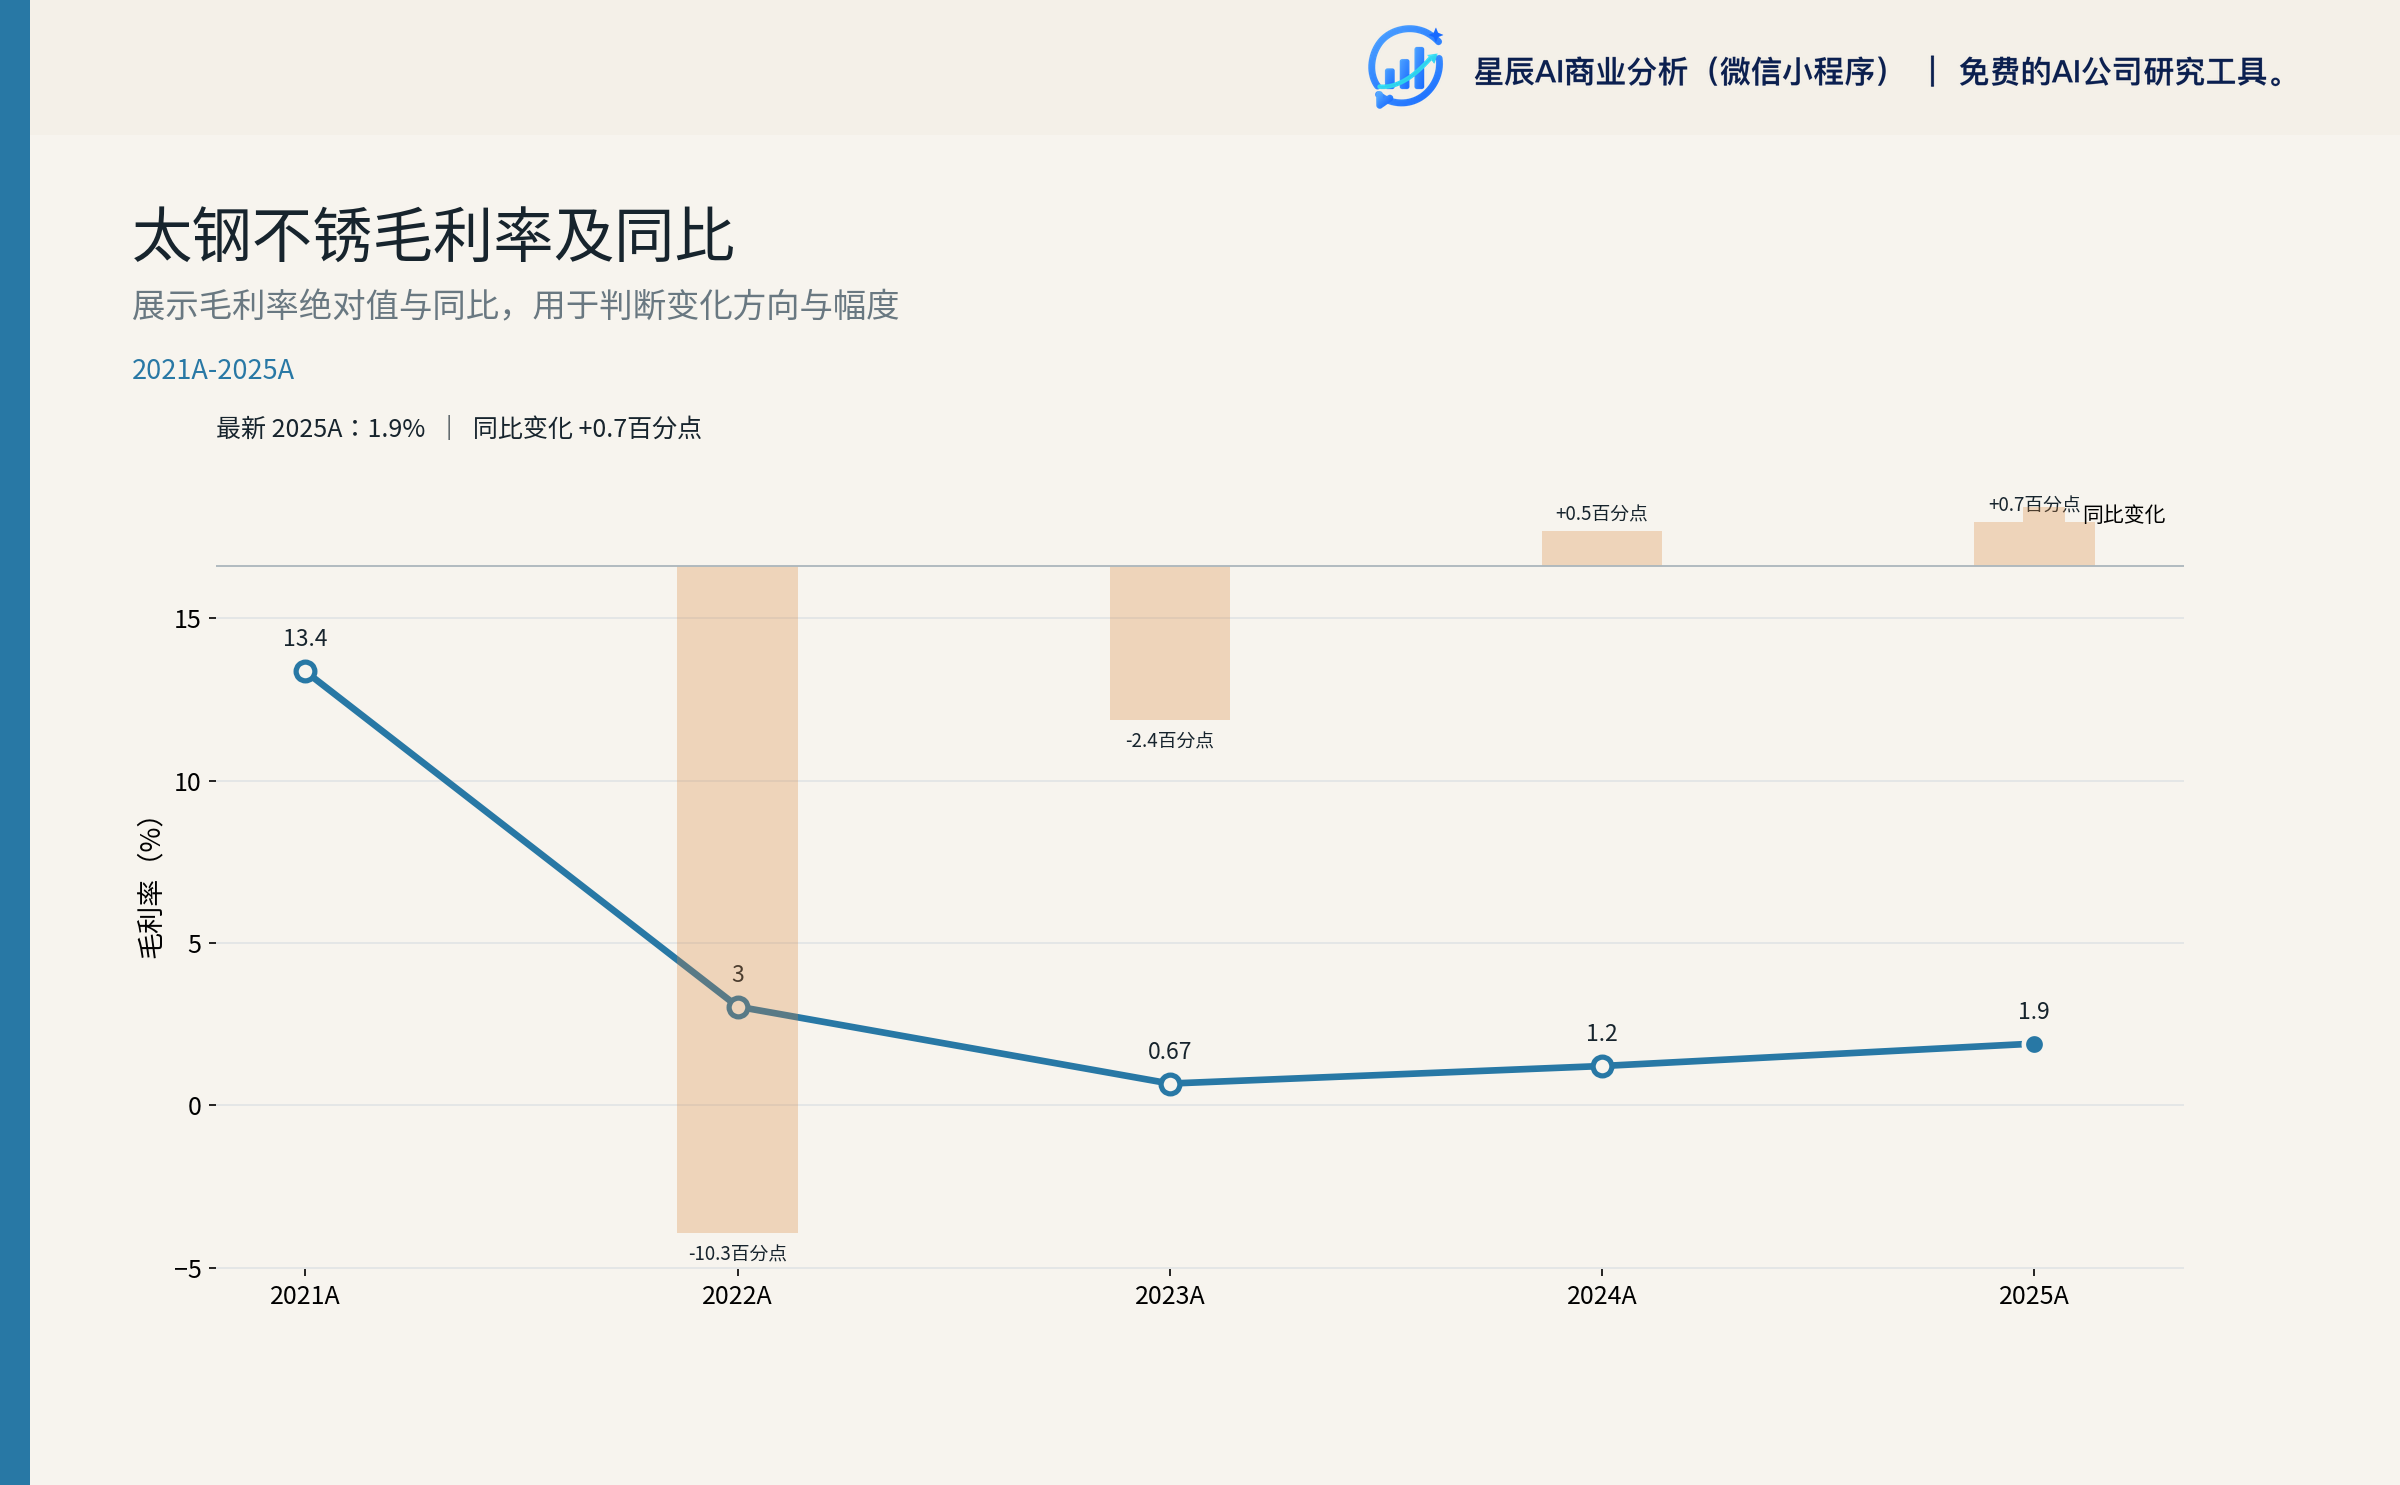
Task: Click the 2023A year-over-year bar
Action: tap(1169, 643)
